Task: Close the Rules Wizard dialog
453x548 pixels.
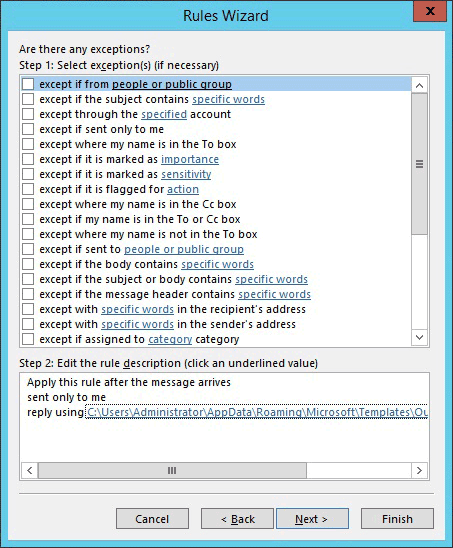Action: coord(430,12)
